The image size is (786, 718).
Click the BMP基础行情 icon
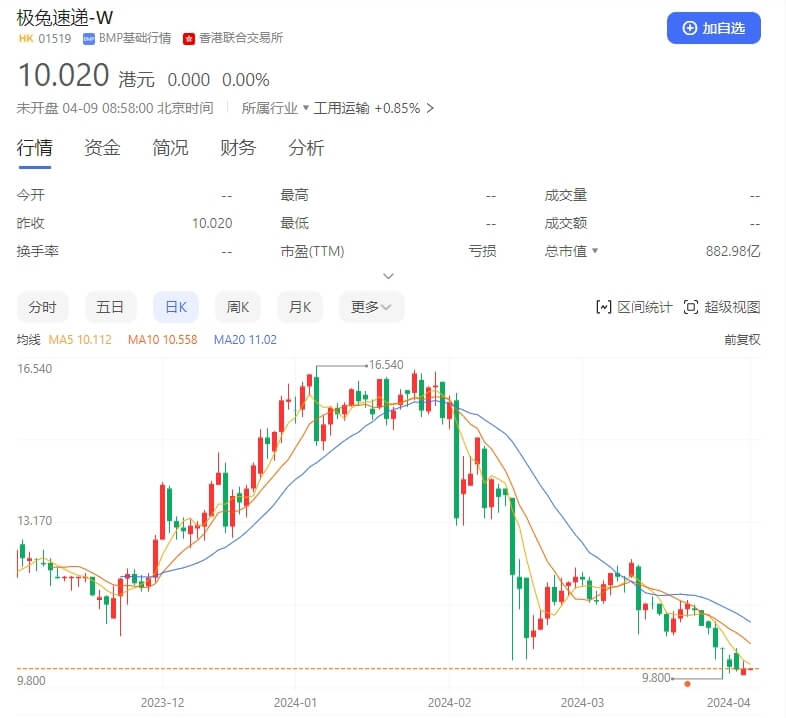[x=89, y=38]
